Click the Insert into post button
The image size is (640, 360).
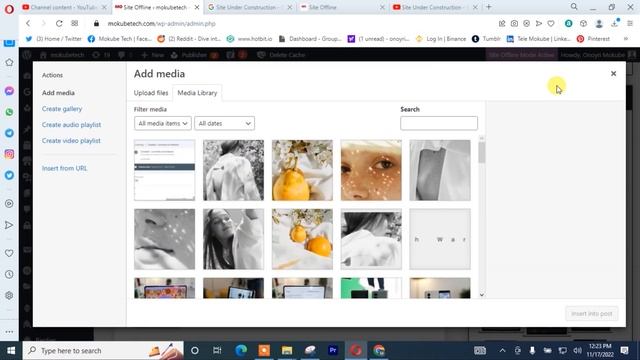tap(591, 313)
